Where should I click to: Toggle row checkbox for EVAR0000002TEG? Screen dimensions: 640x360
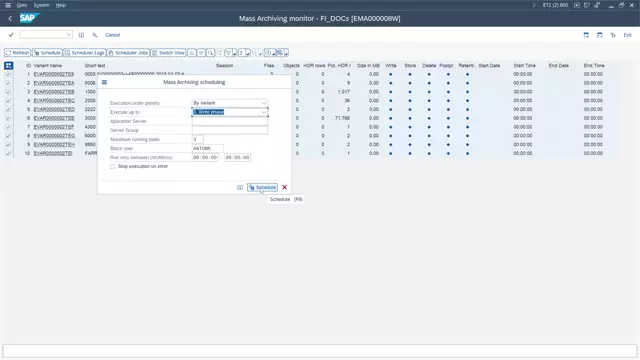(8, 136)
